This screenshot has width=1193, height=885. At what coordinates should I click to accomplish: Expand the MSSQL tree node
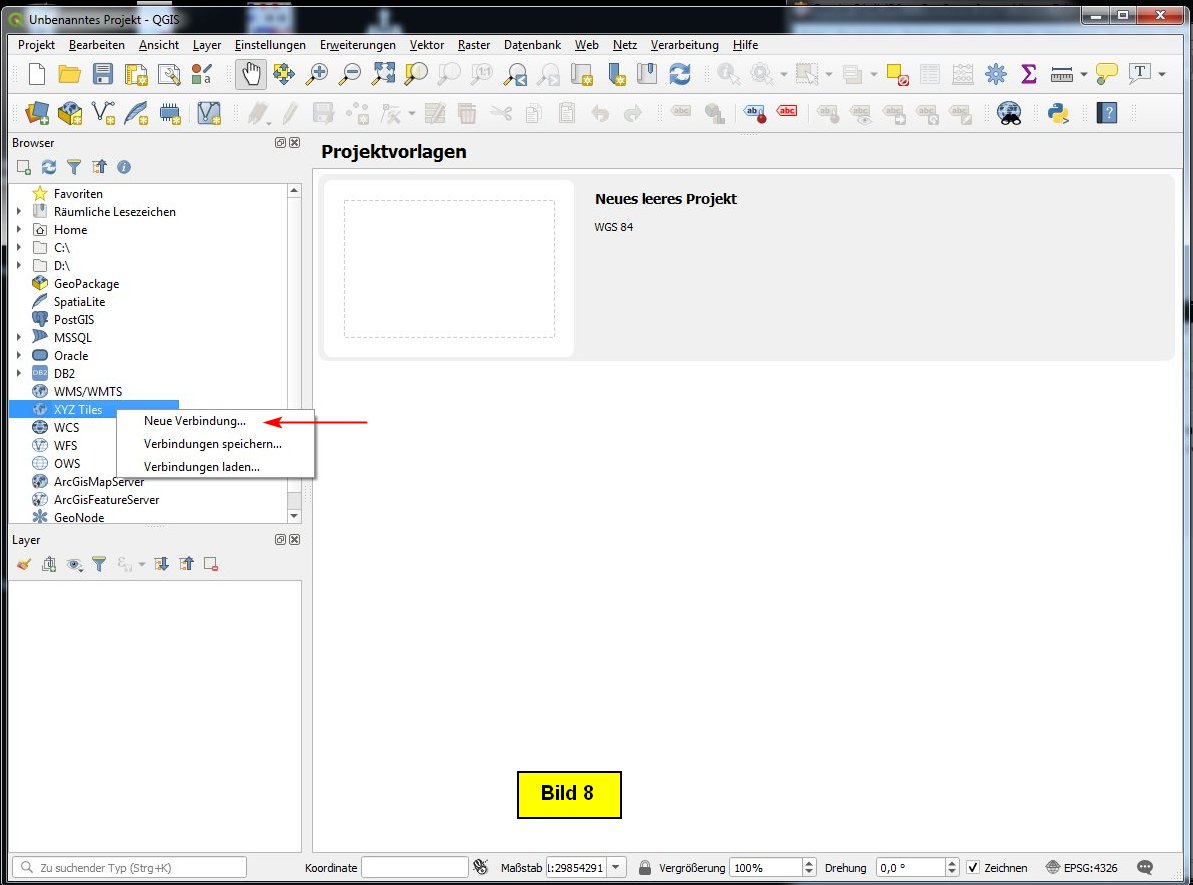(19, 338)
